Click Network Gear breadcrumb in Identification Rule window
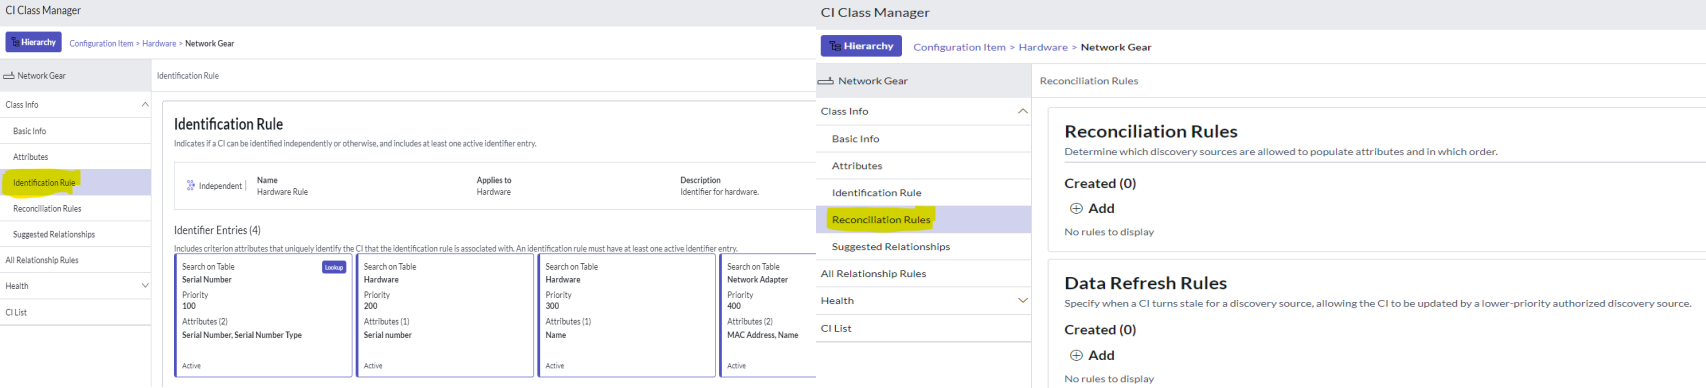This screenshot has height=388, width=1706. pyautogui.click(x=209, y=43)
